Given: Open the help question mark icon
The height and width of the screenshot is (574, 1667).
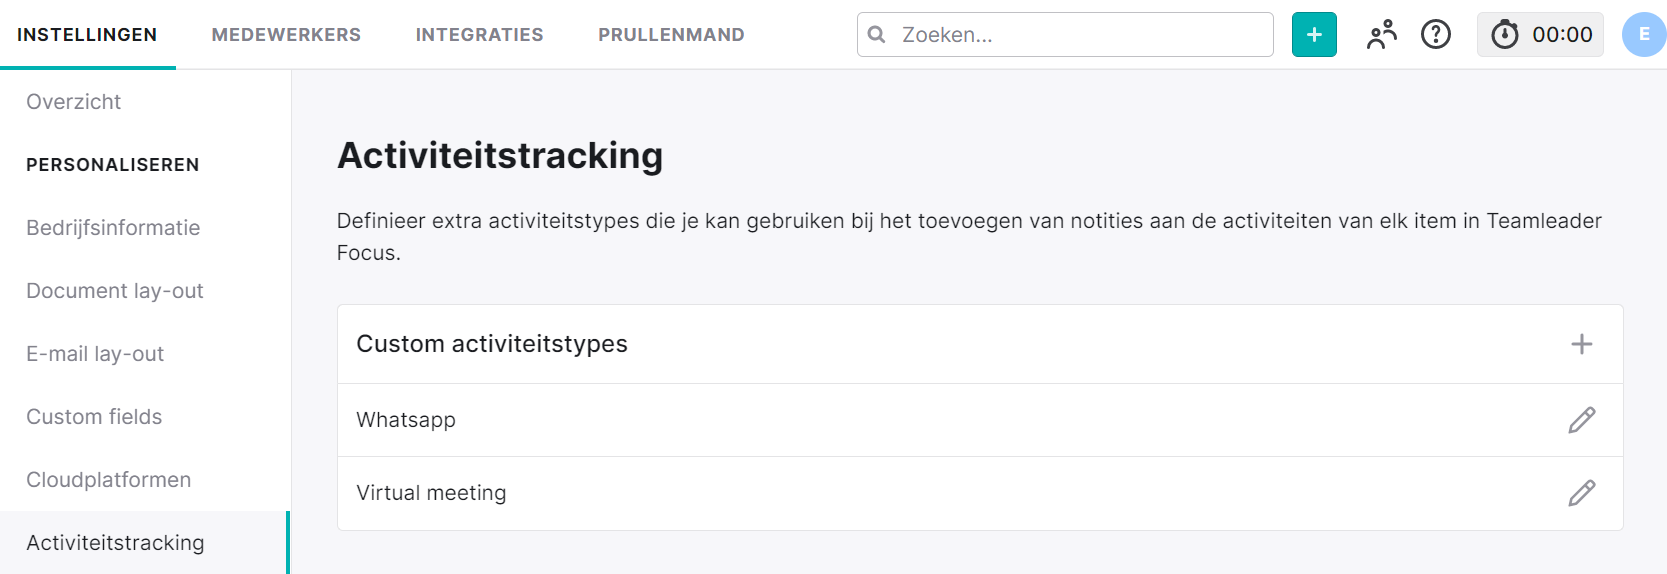Looking at the screenshot, I should pyautogui.click(x=1436, y=35).
